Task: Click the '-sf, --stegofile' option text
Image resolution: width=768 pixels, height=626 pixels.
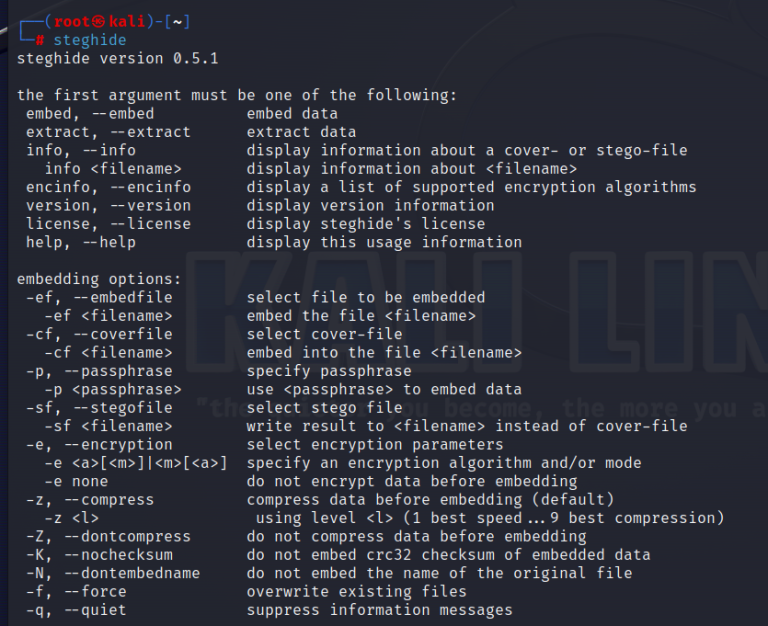Action: pos(99,408)
